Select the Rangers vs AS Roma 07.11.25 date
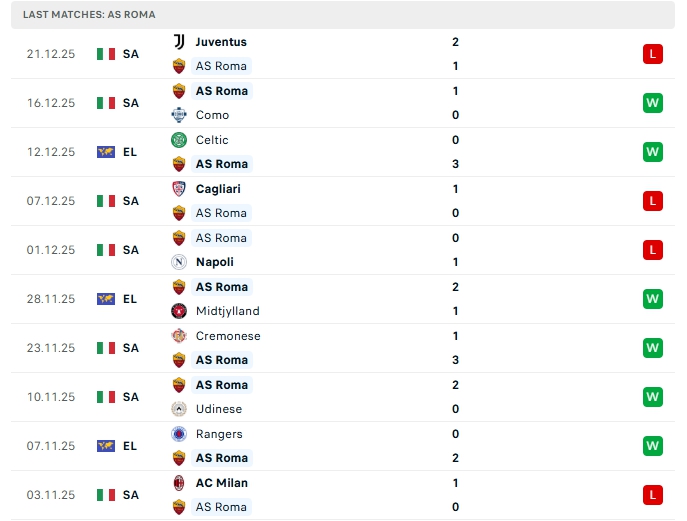This screenshot has height=521, width=687. point(51,446)
